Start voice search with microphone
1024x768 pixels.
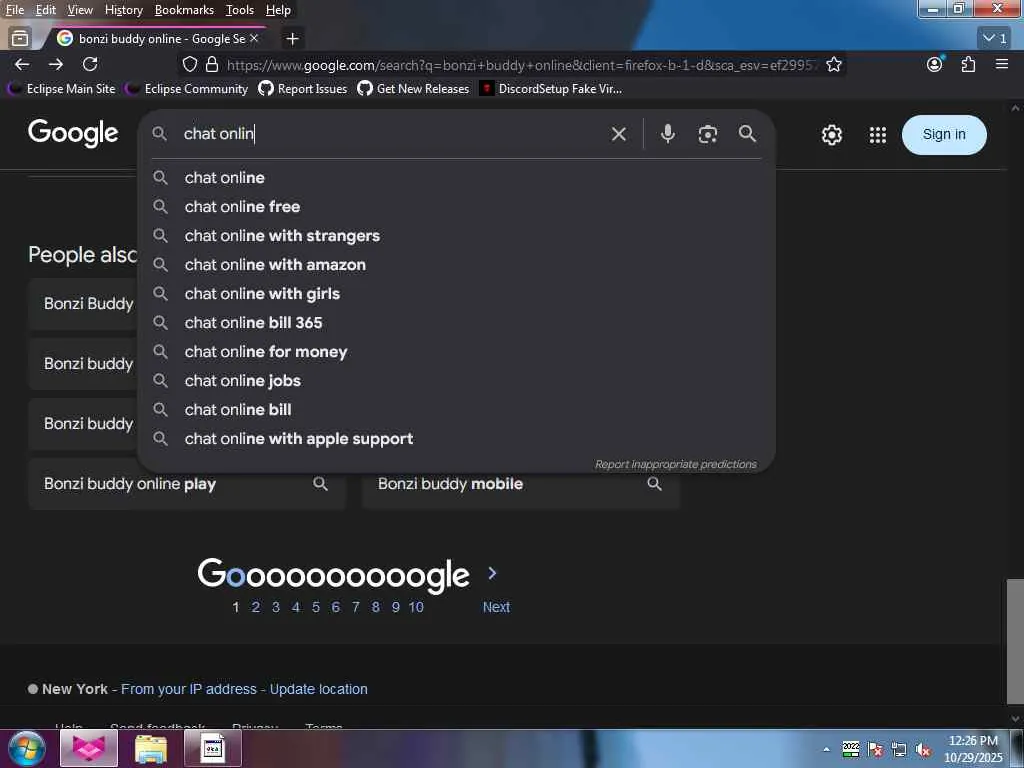[x=667, y=134]
